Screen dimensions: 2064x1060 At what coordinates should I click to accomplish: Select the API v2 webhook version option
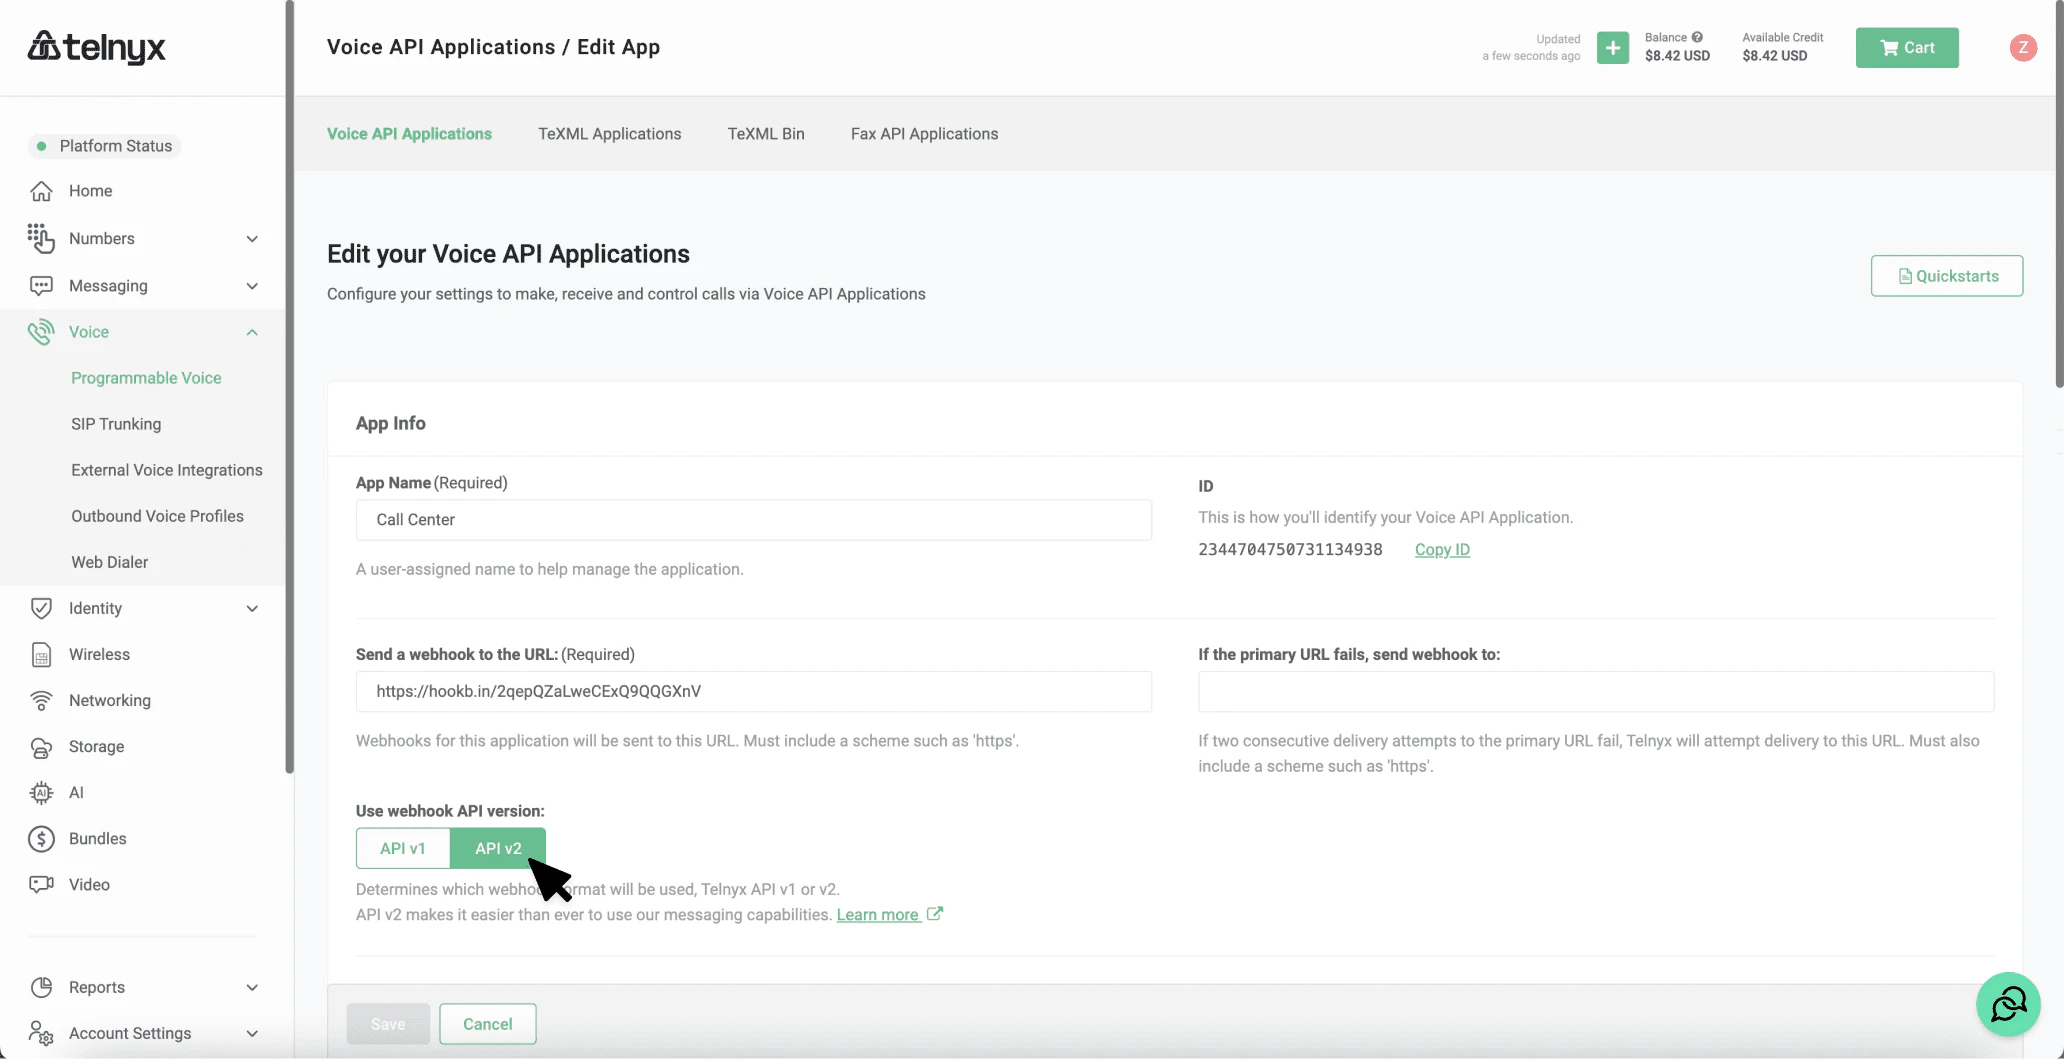coord(498,847)
